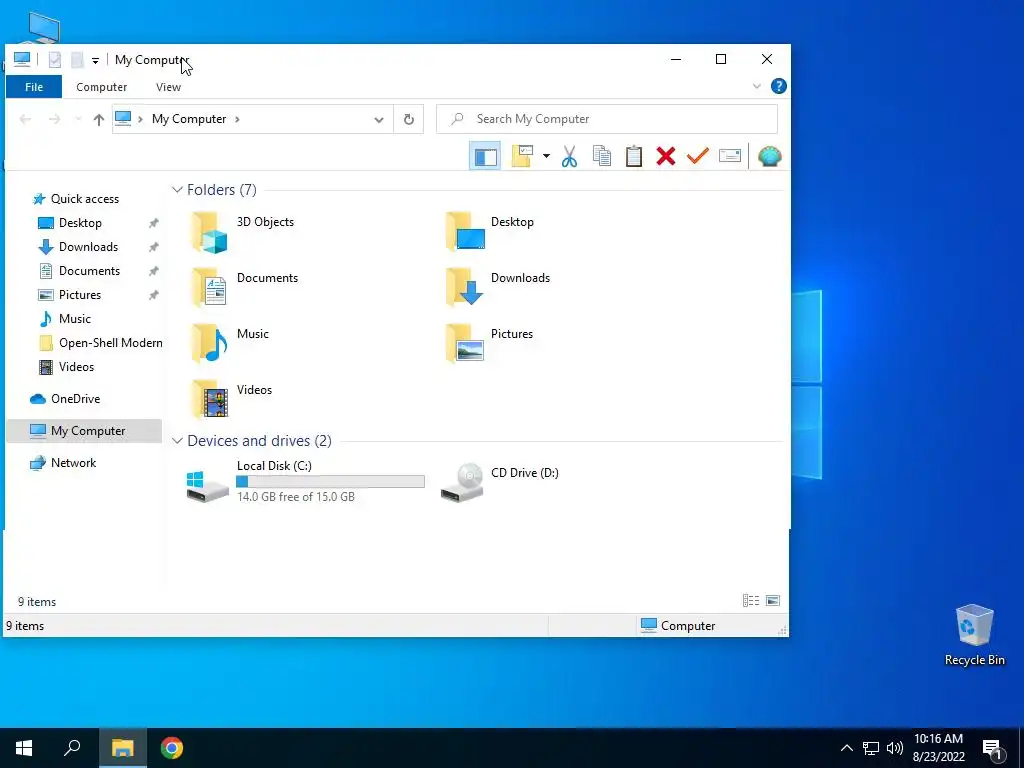This screenshot has width=1024, height=768.
Task: Select the 3D Objects folder
Action: click(244, 232)
